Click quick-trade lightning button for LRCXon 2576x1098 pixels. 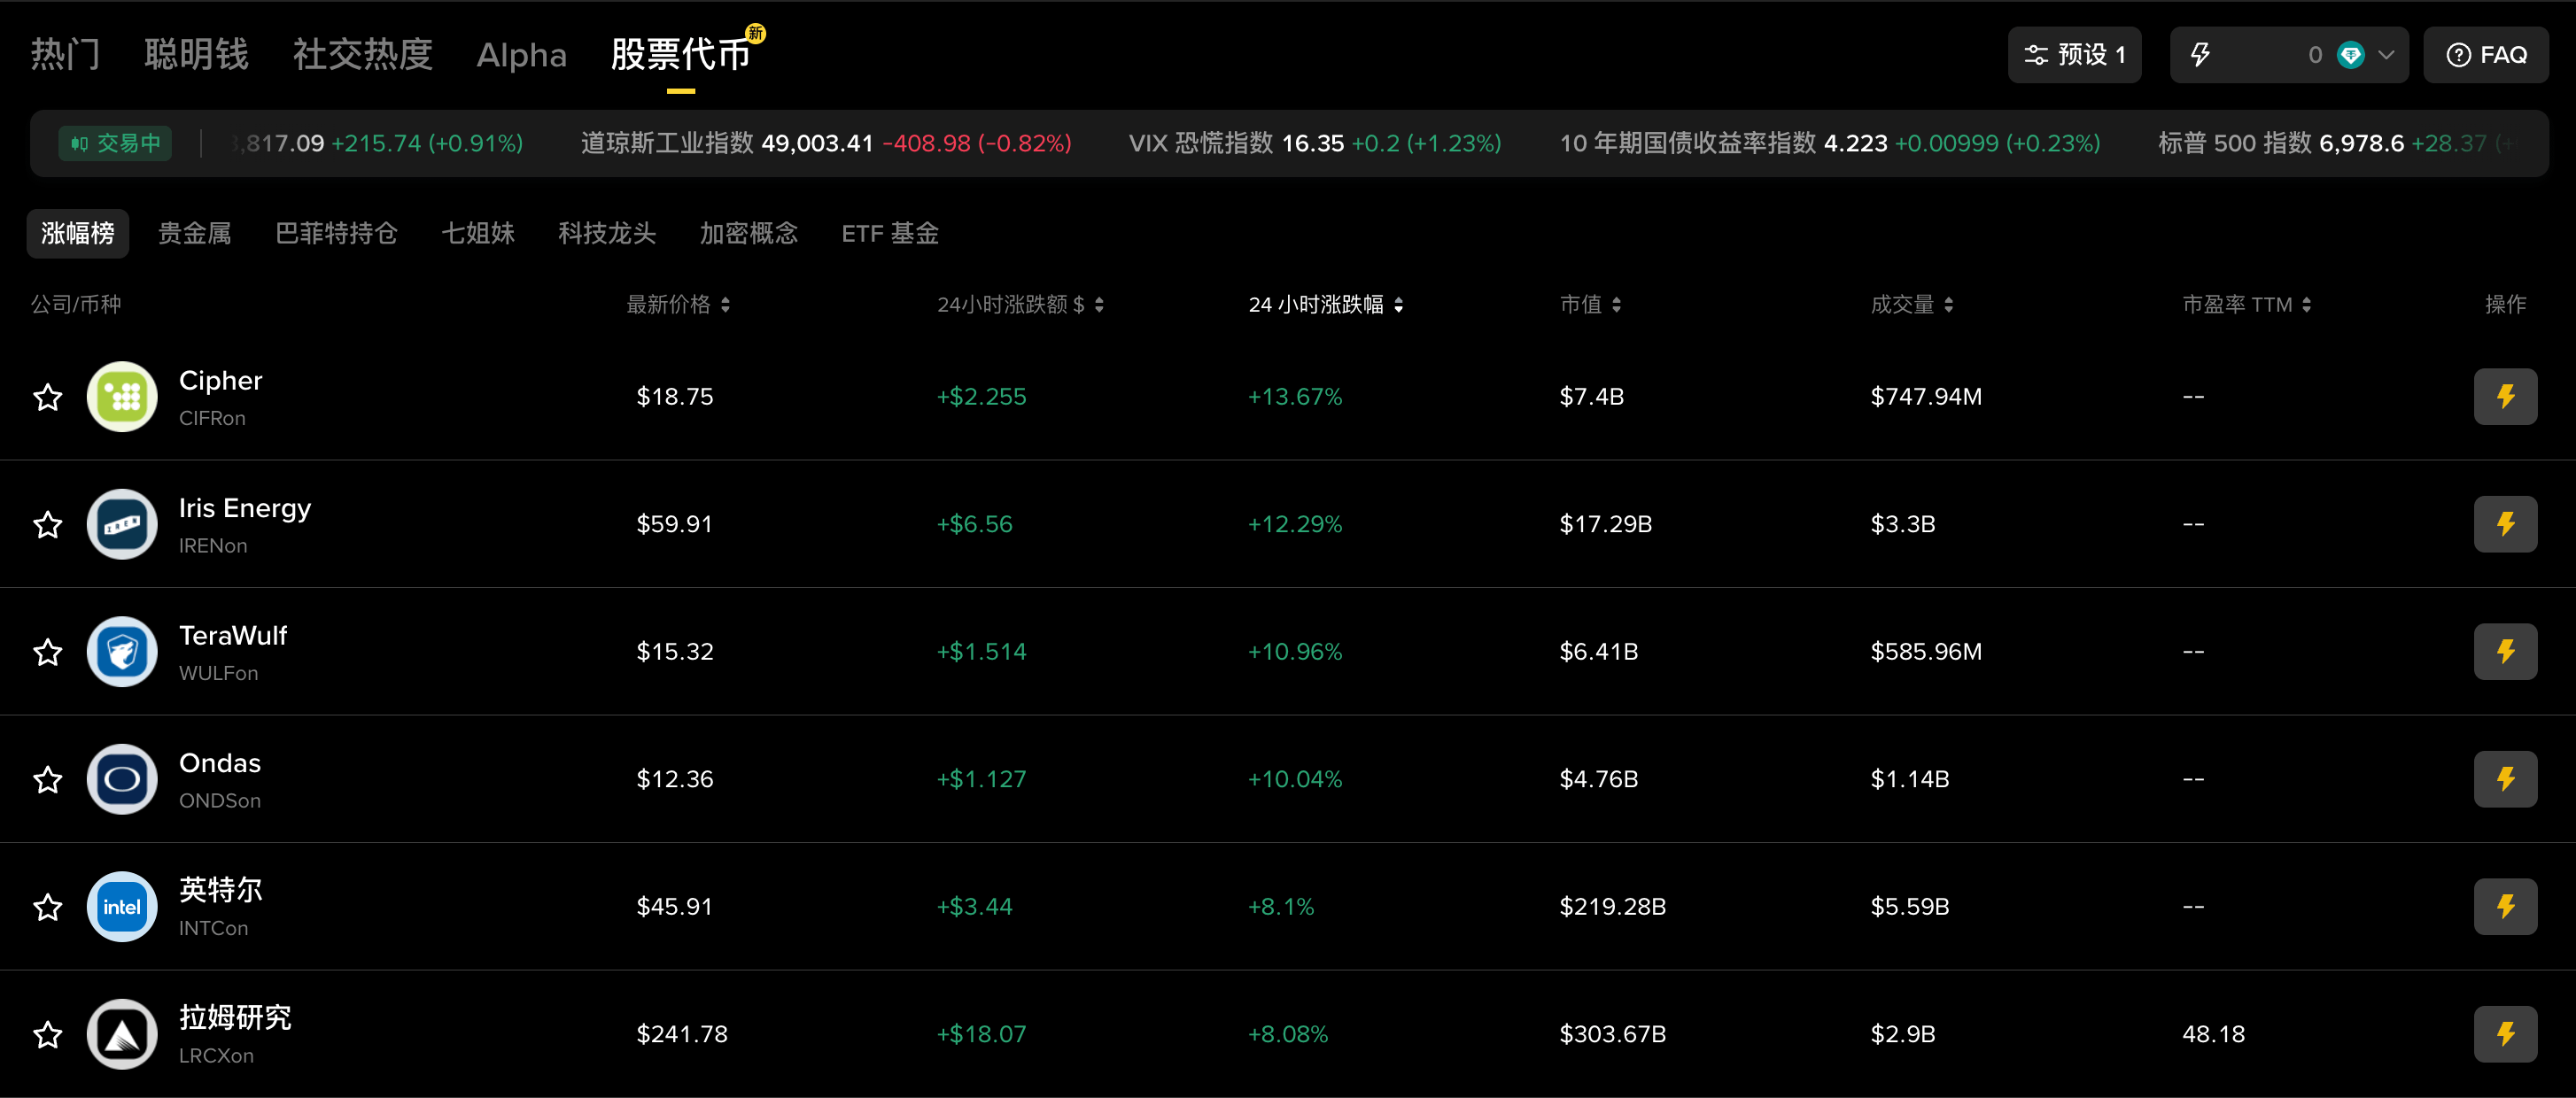pos(2504,1034)
